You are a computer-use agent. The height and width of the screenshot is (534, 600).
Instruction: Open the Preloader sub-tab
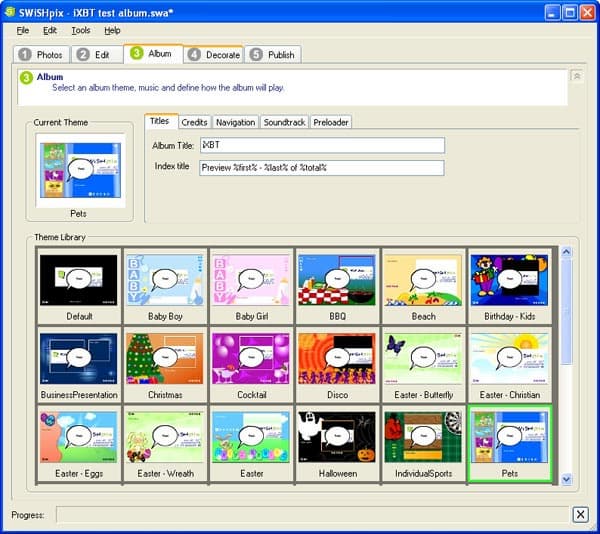point(331,122)
